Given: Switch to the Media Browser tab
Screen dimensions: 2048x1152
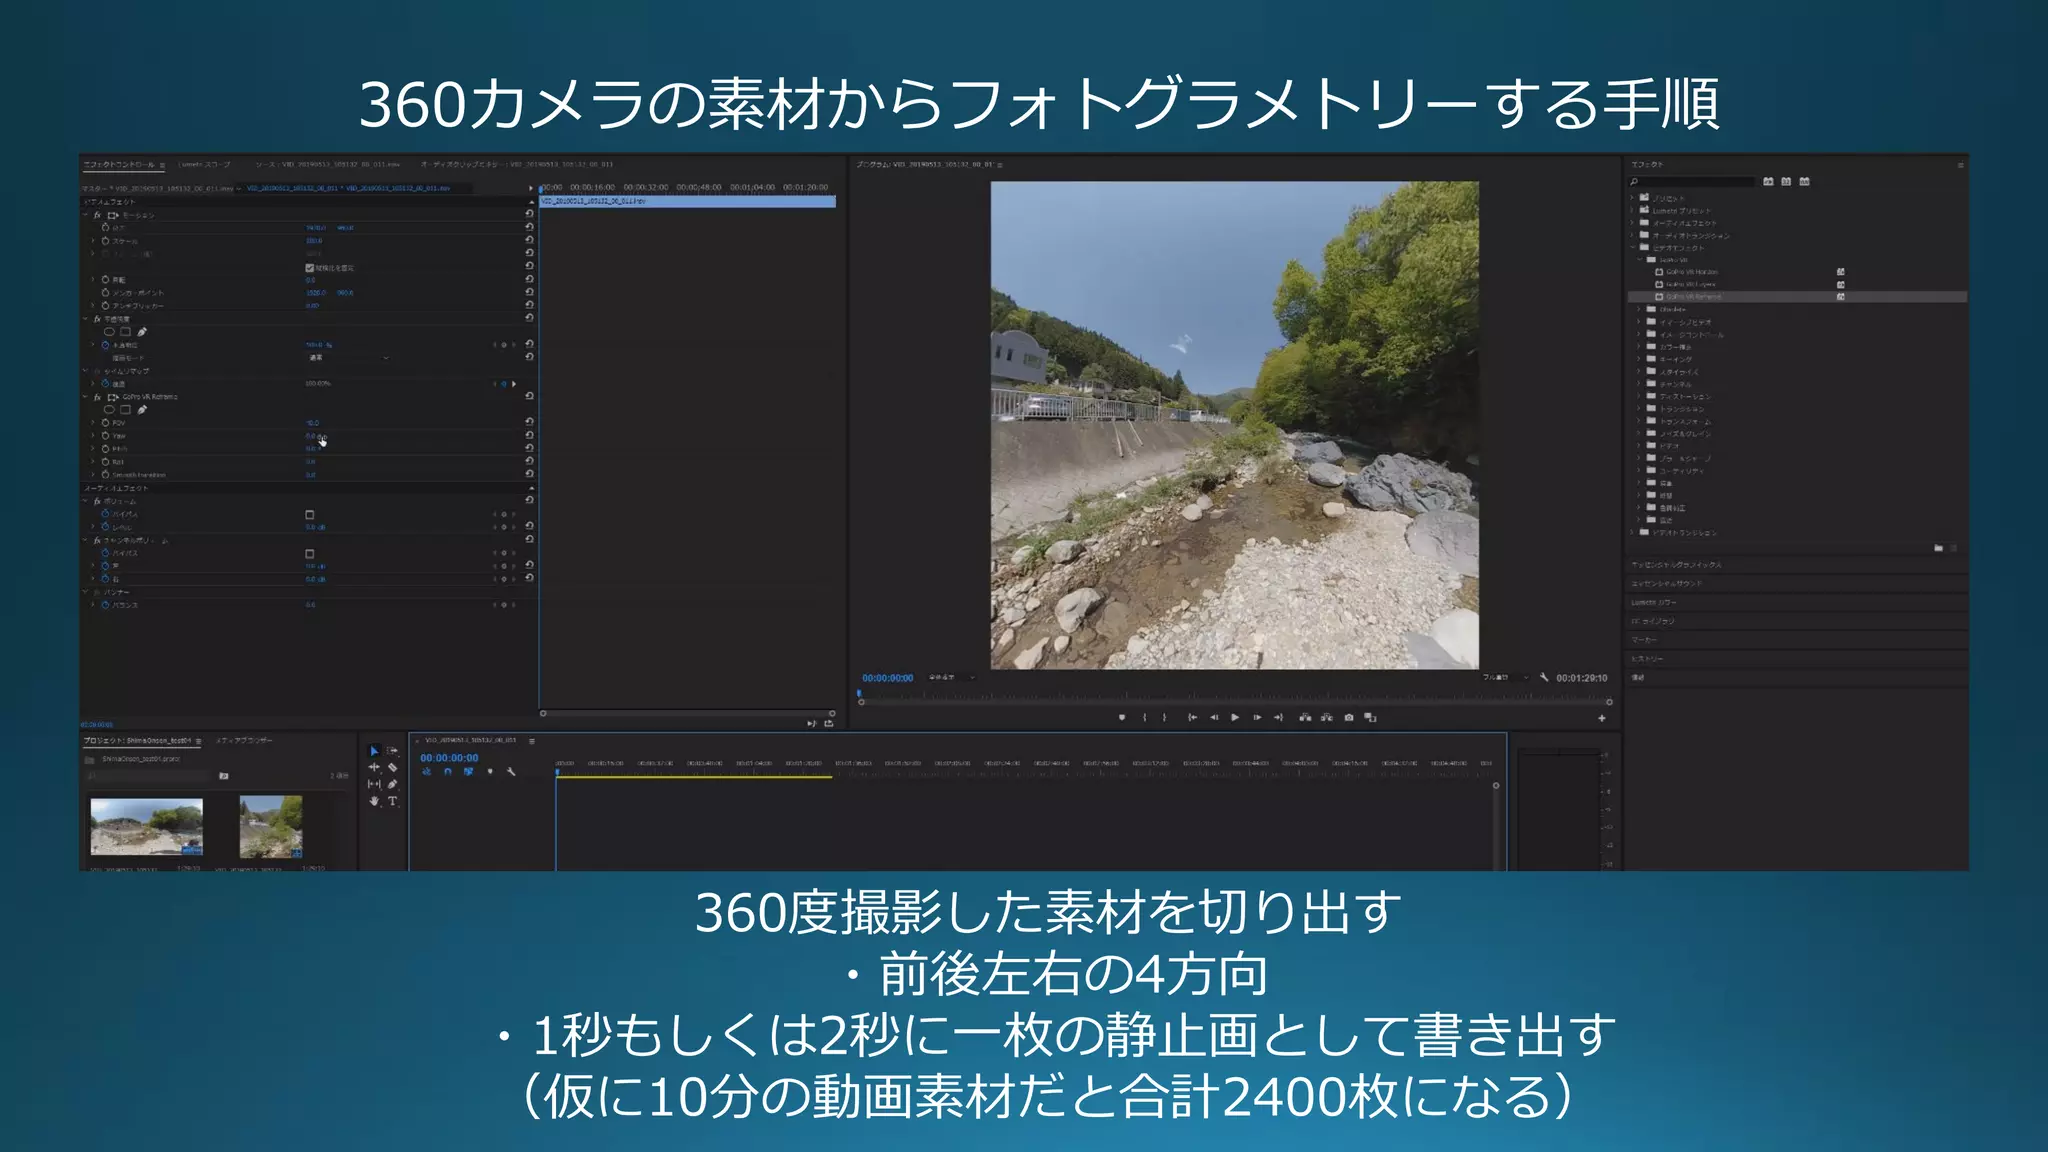Looking at the screenshot, I should [x=243, y=741].
